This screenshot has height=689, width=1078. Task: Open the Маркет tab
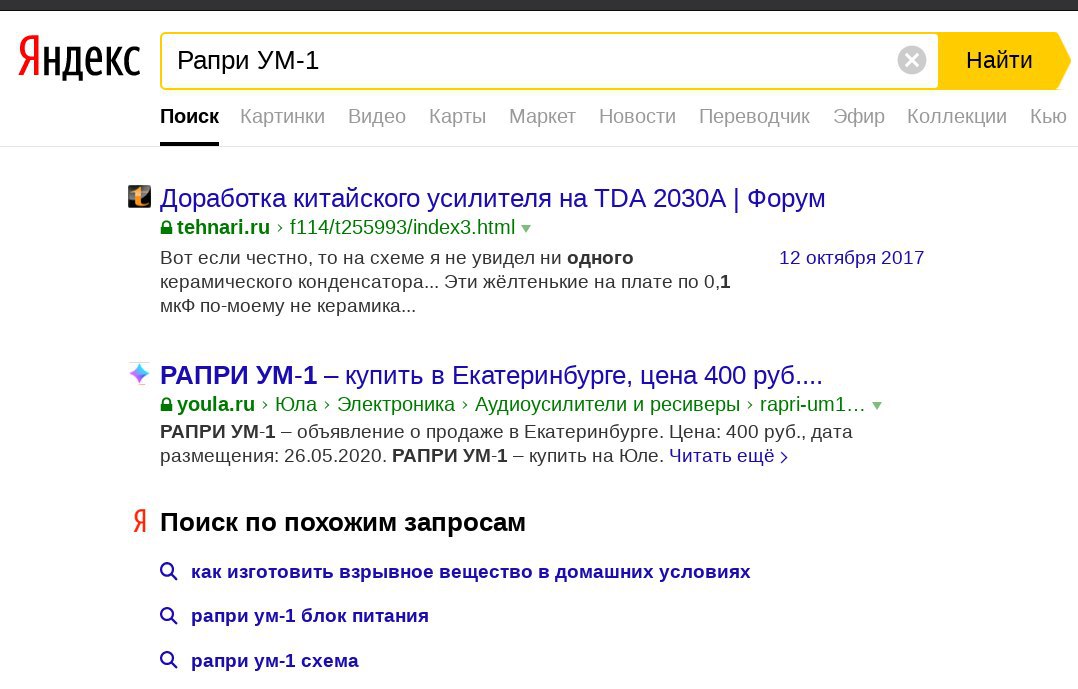(542, 116)
